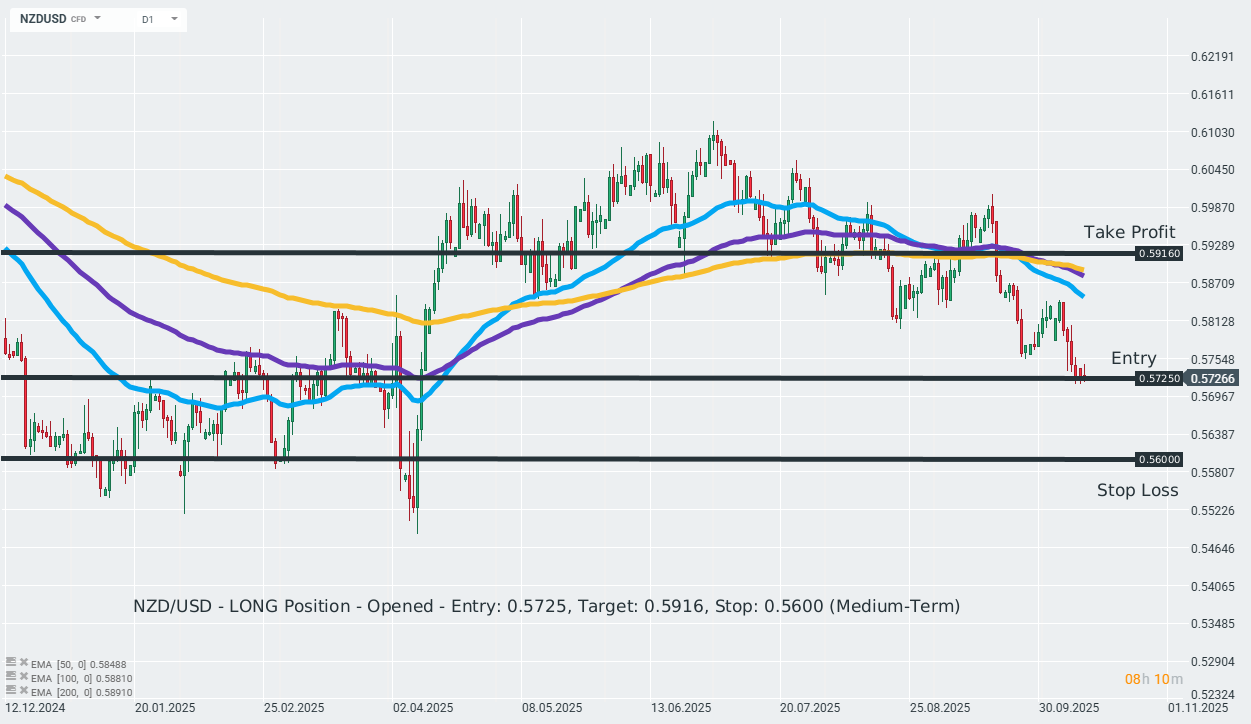
Task: Click the 0.56000 Stop Loss price tag
Action: click(x=1159, y=459)
